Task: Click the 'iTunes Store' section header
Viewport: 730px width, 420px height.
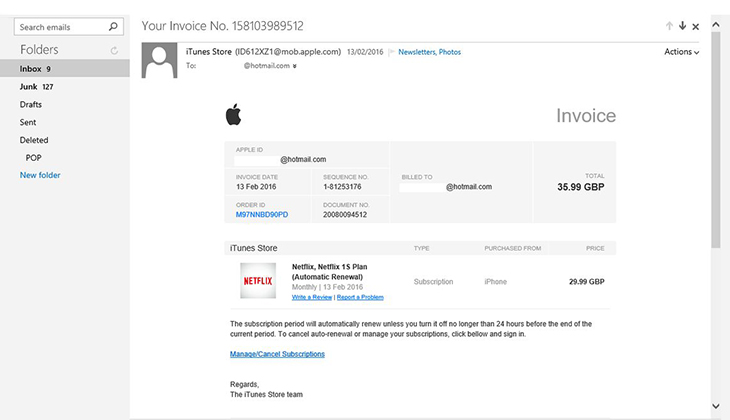Action: point(253,248)
